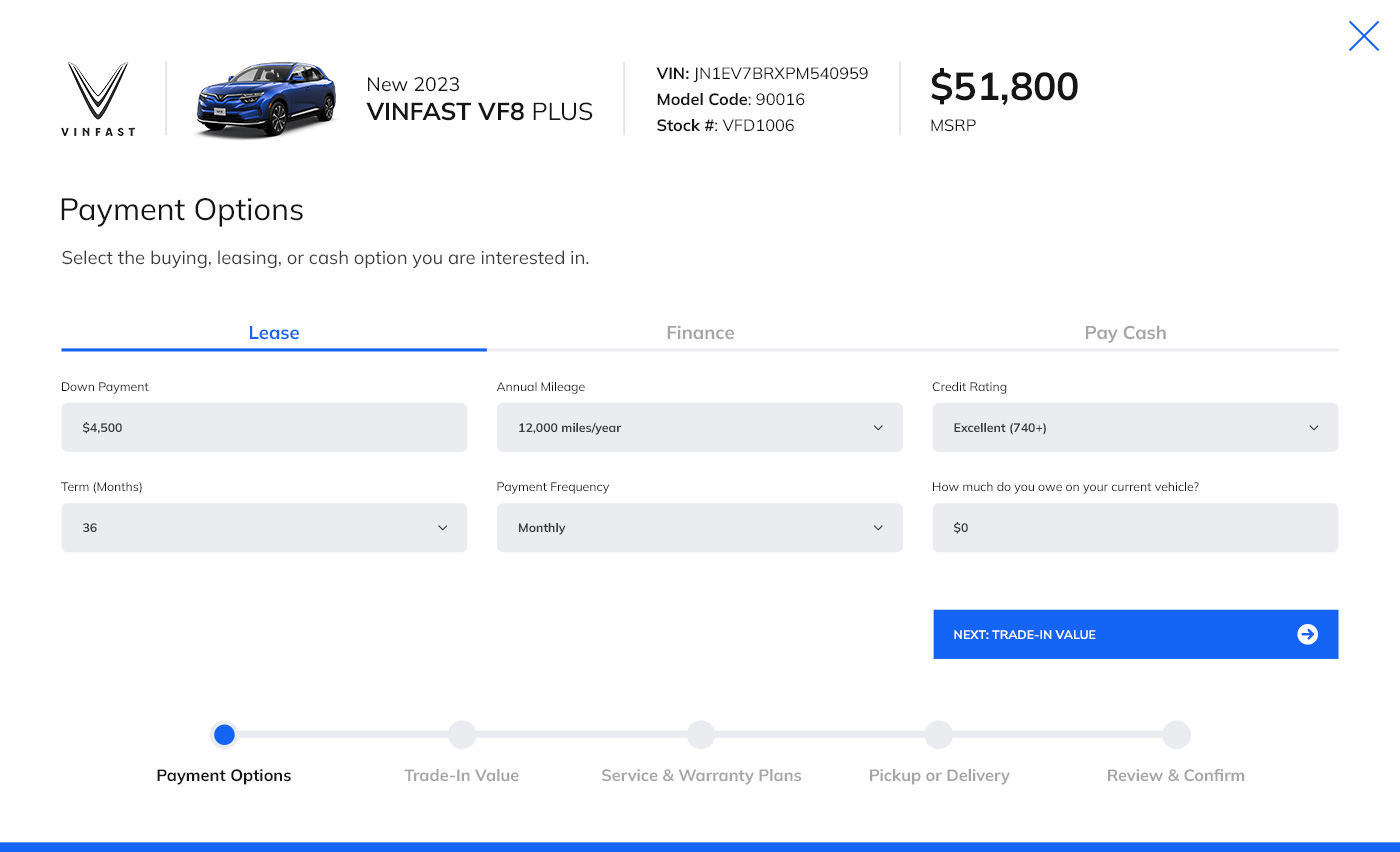Image resolution: width=1400 pixels, height=852 pixels.
Task: Click the Review & Confirm step label
Action: pyautogui.click(x=1176, y=775)
